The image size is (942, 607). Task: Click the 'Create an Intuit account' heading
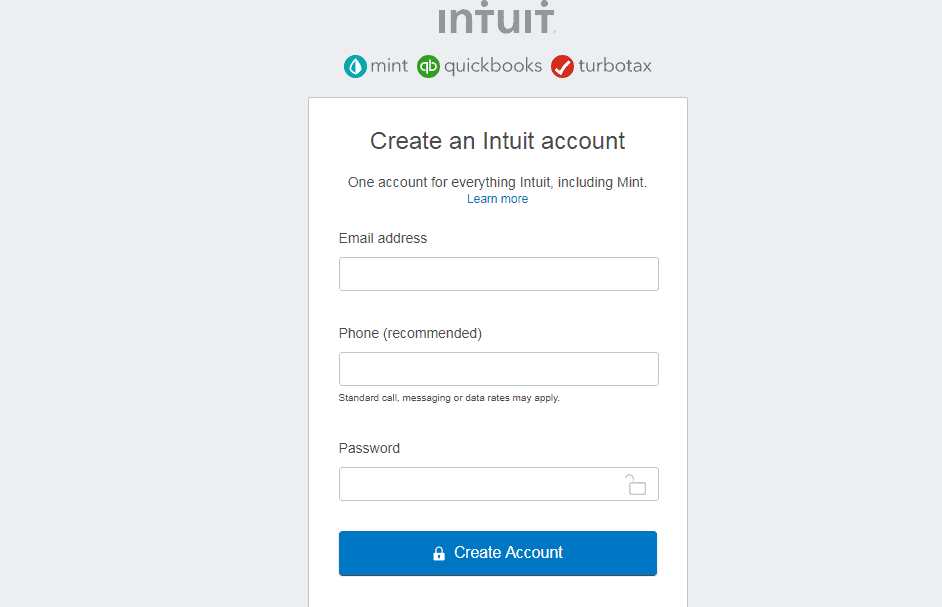click(x=497, y=141)
